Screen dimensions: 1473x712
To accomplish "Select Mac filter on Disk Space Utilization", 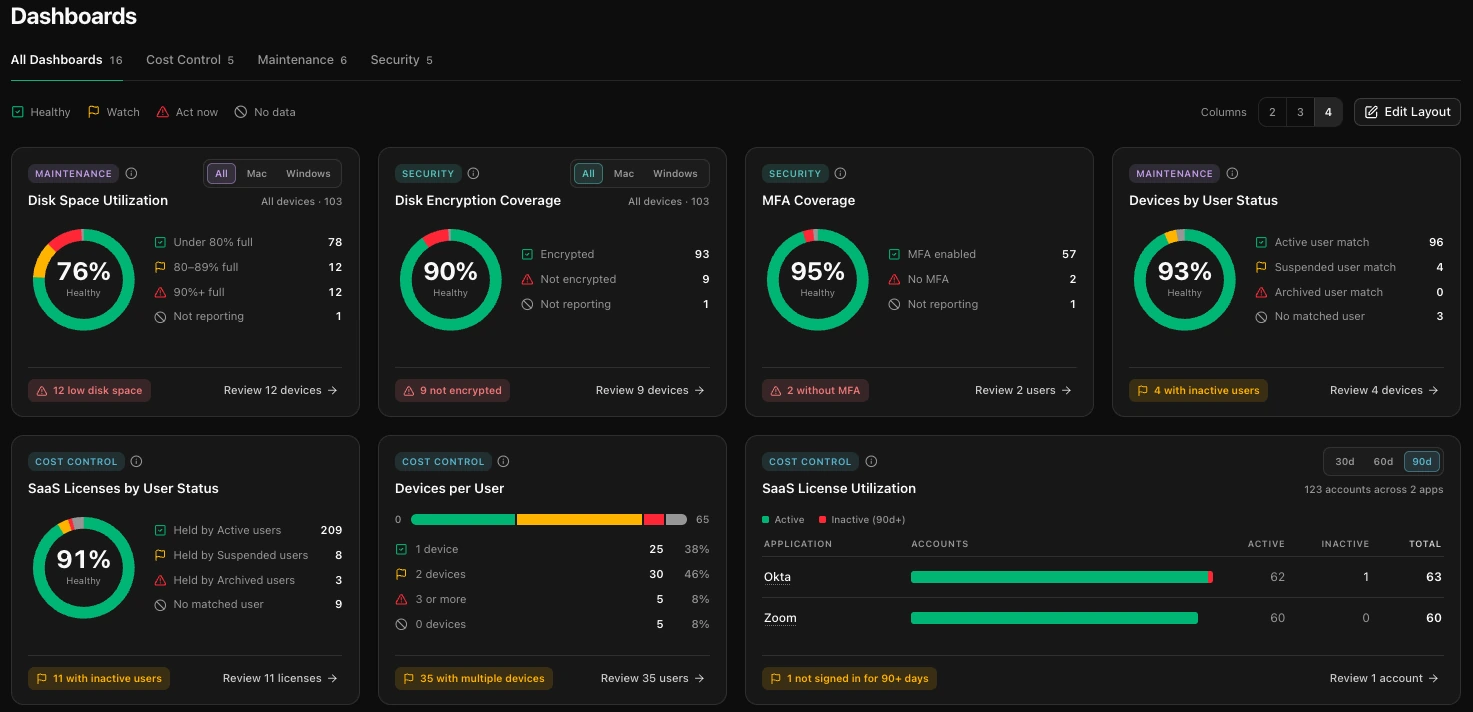I will [257, 174].
